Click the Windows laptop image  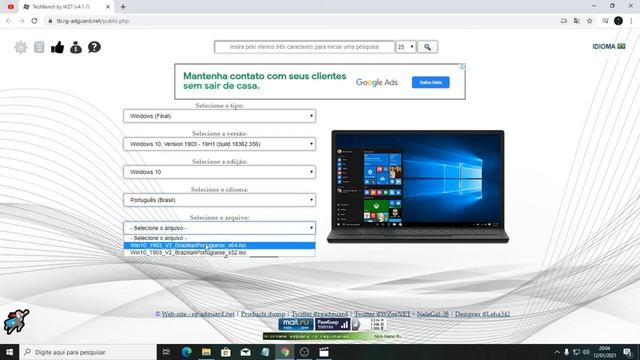click(x=418, y=187)
